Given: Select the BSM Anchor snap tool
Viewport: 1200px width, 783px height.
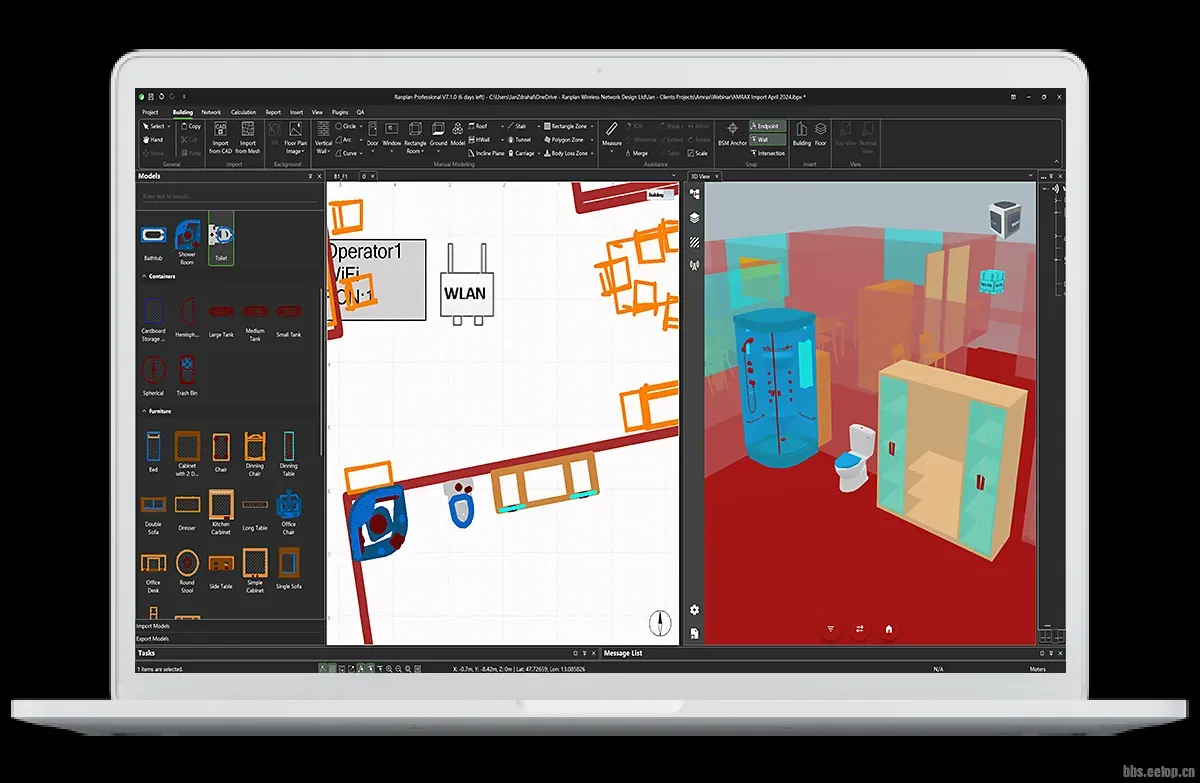Looking at the screenshot, I should tap(733, 134).
